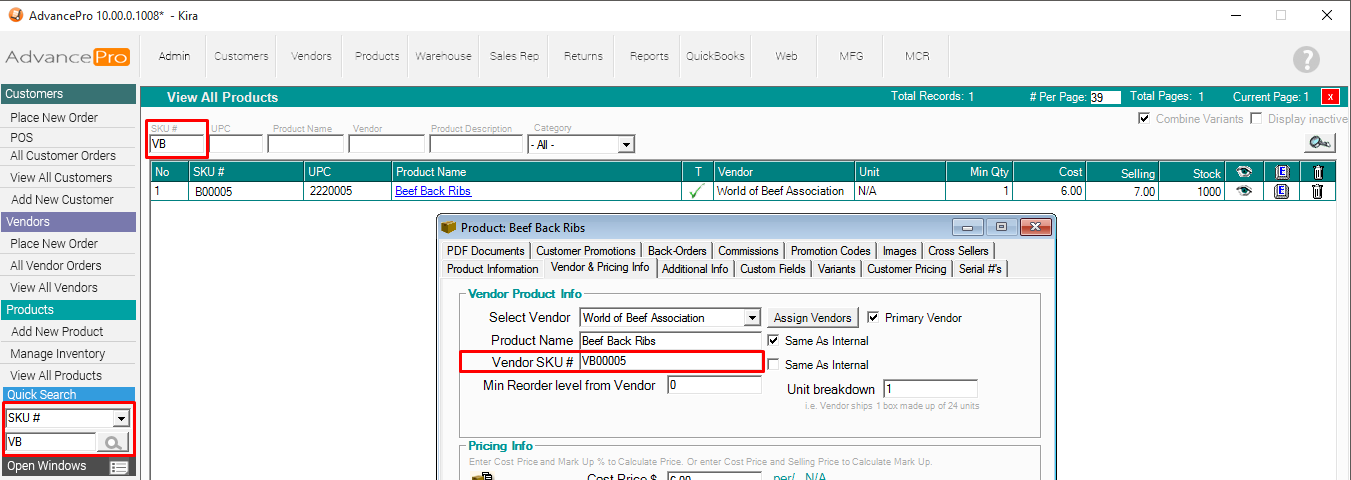This screenshot has width=1351, height=480.
Task: Enable Same As Internal for Vendor SKU
Action: coord(773,365)
